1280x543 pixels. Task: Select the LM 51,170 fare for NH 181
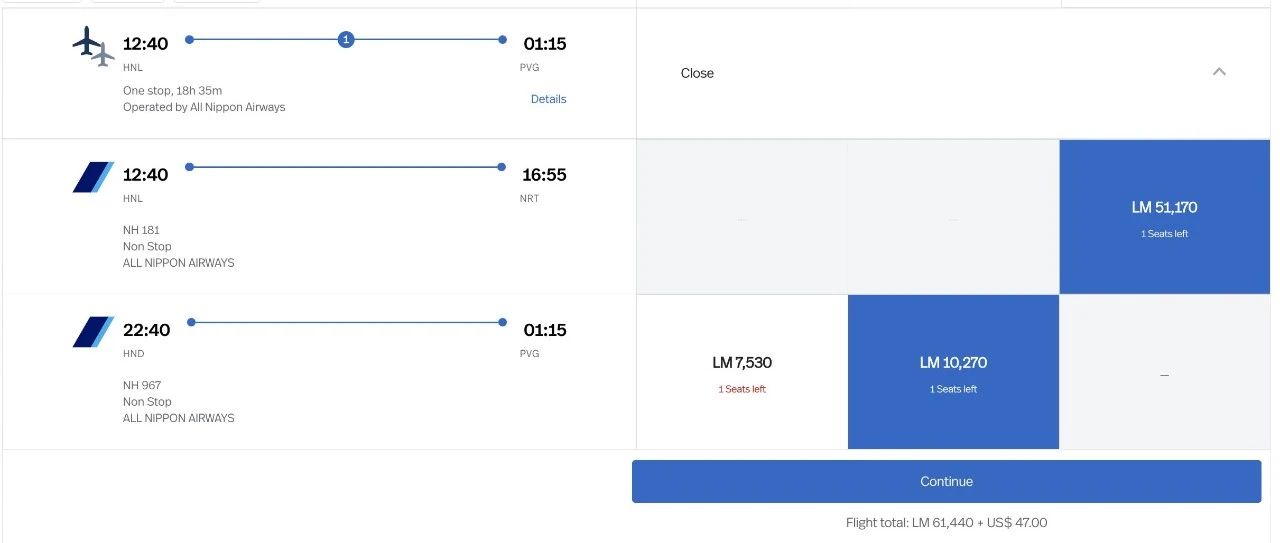1164,216
